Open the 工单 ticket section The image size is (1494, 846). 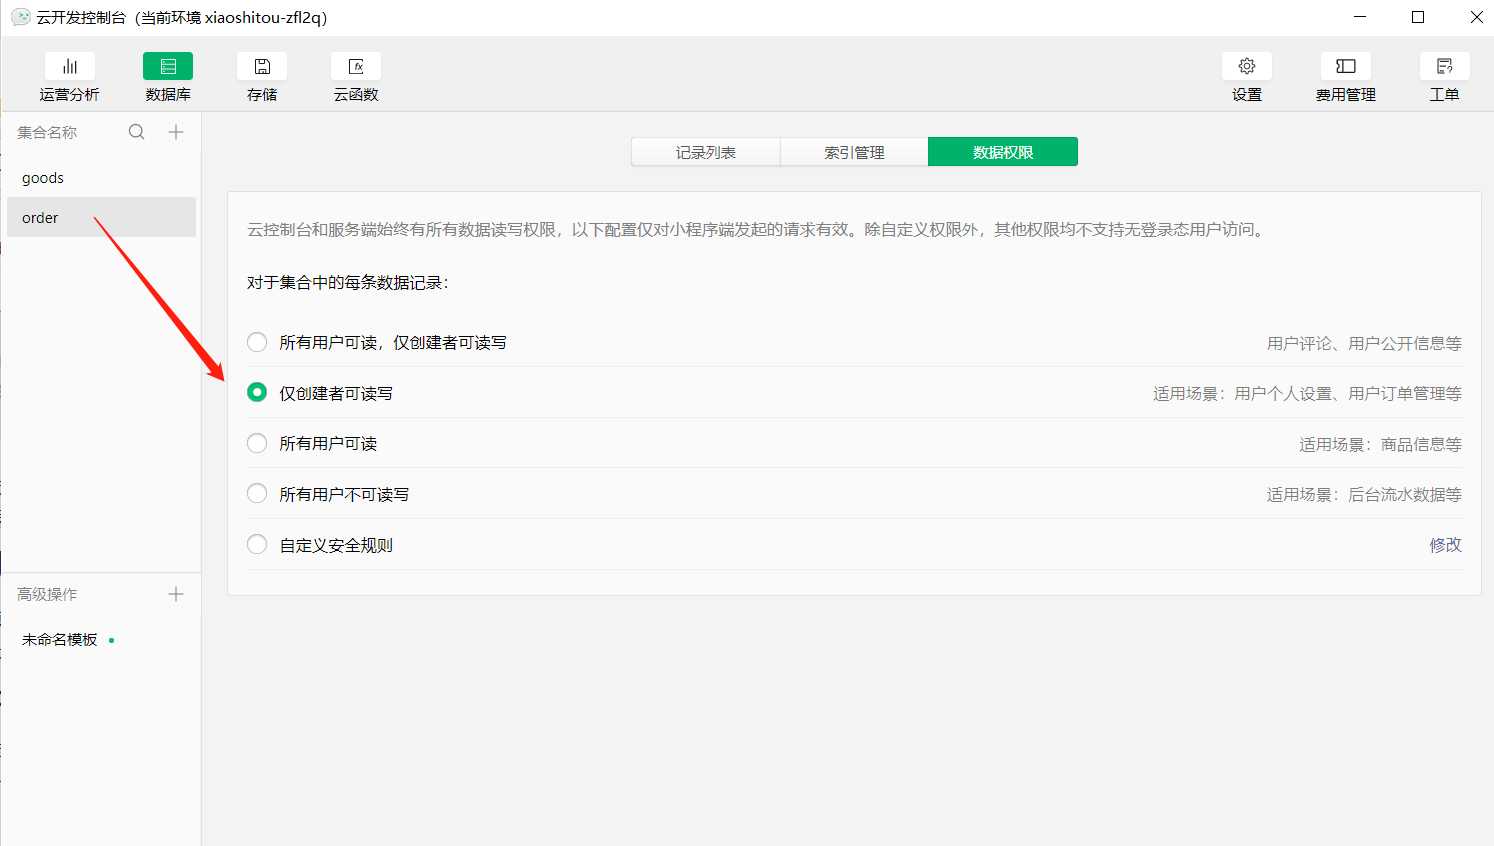(x=1445, y=78)
